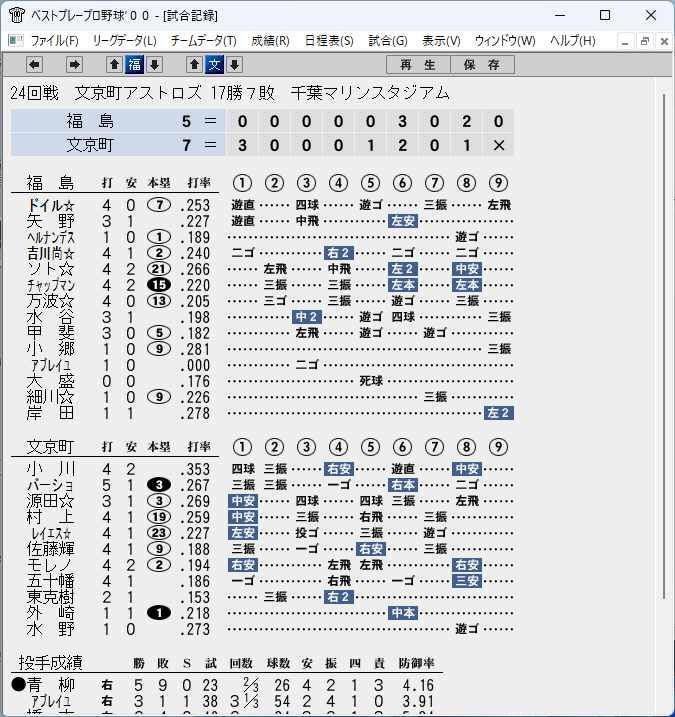Open the 成績(R) menu

tap(270, 41)
